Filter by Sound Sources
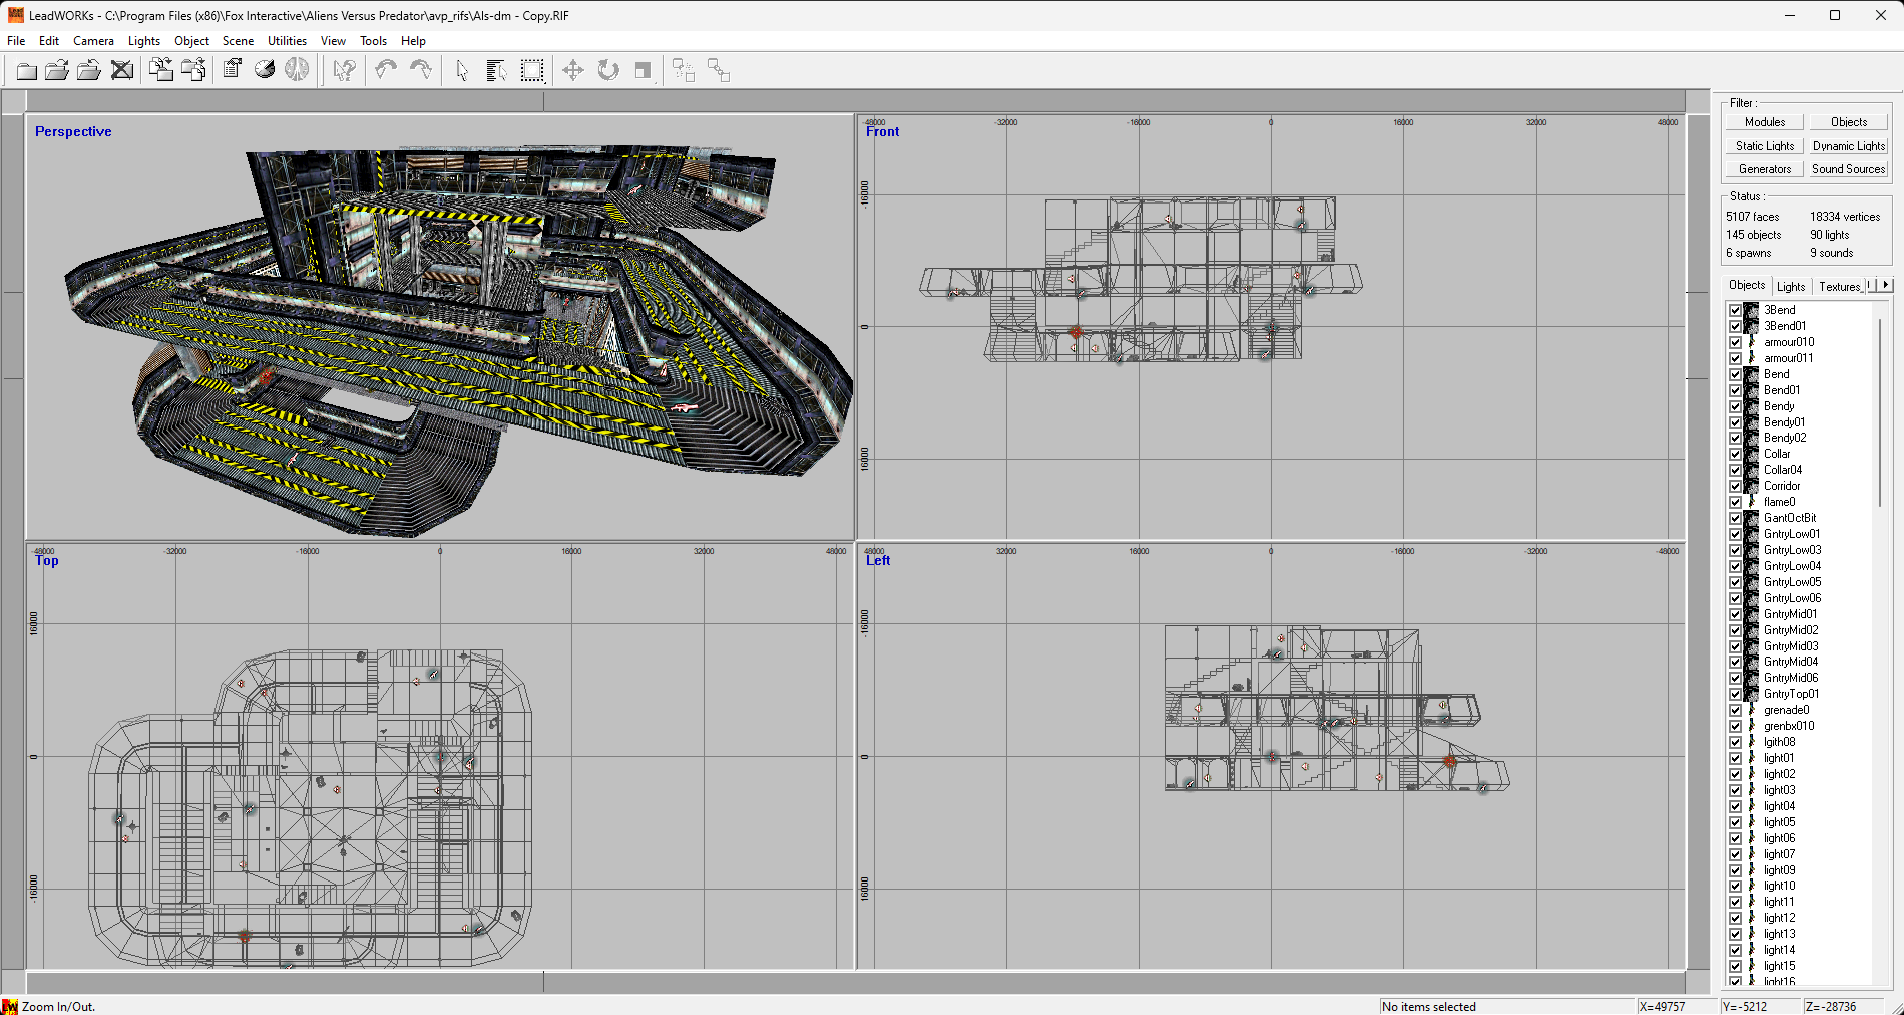The height and width of the screenshot is (1015, 1904). (x=1849, y=169)
